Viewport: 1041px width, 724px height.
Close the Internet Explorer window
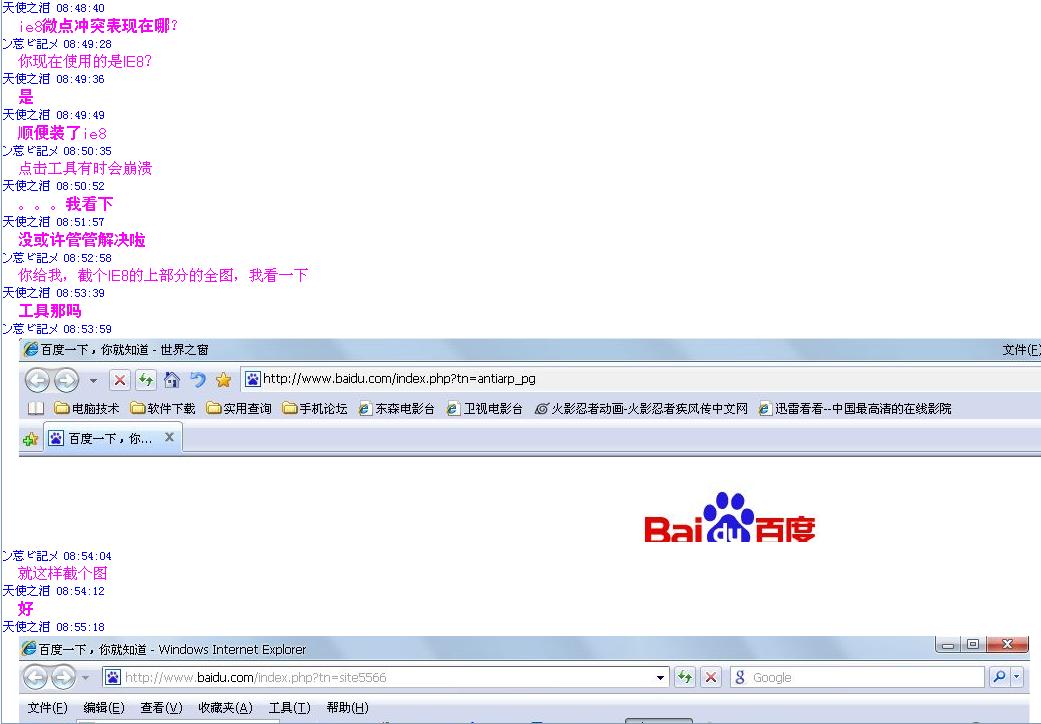(1007, 644)
